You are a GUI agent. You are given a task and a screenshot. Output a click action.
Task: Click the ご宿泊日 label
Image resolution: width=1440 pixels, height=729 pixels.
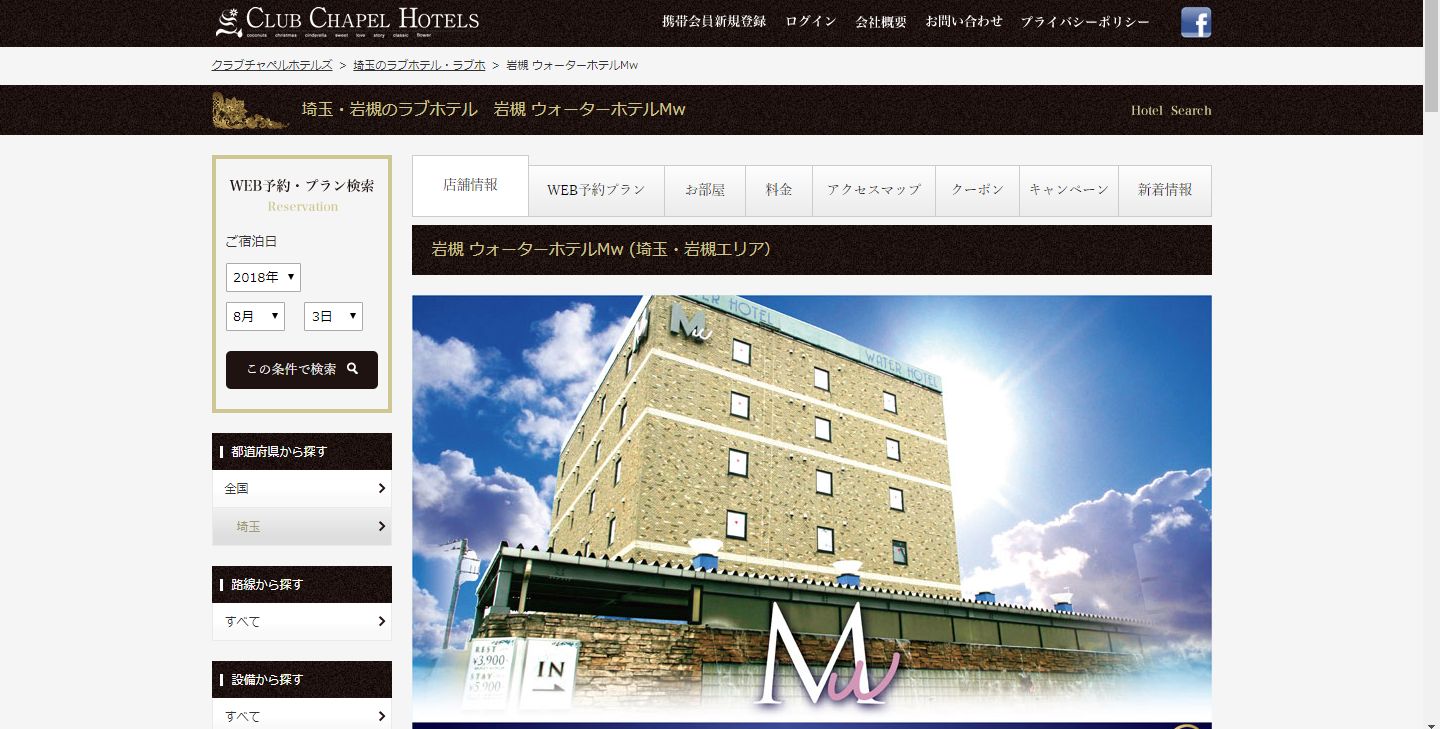(251, 242)
